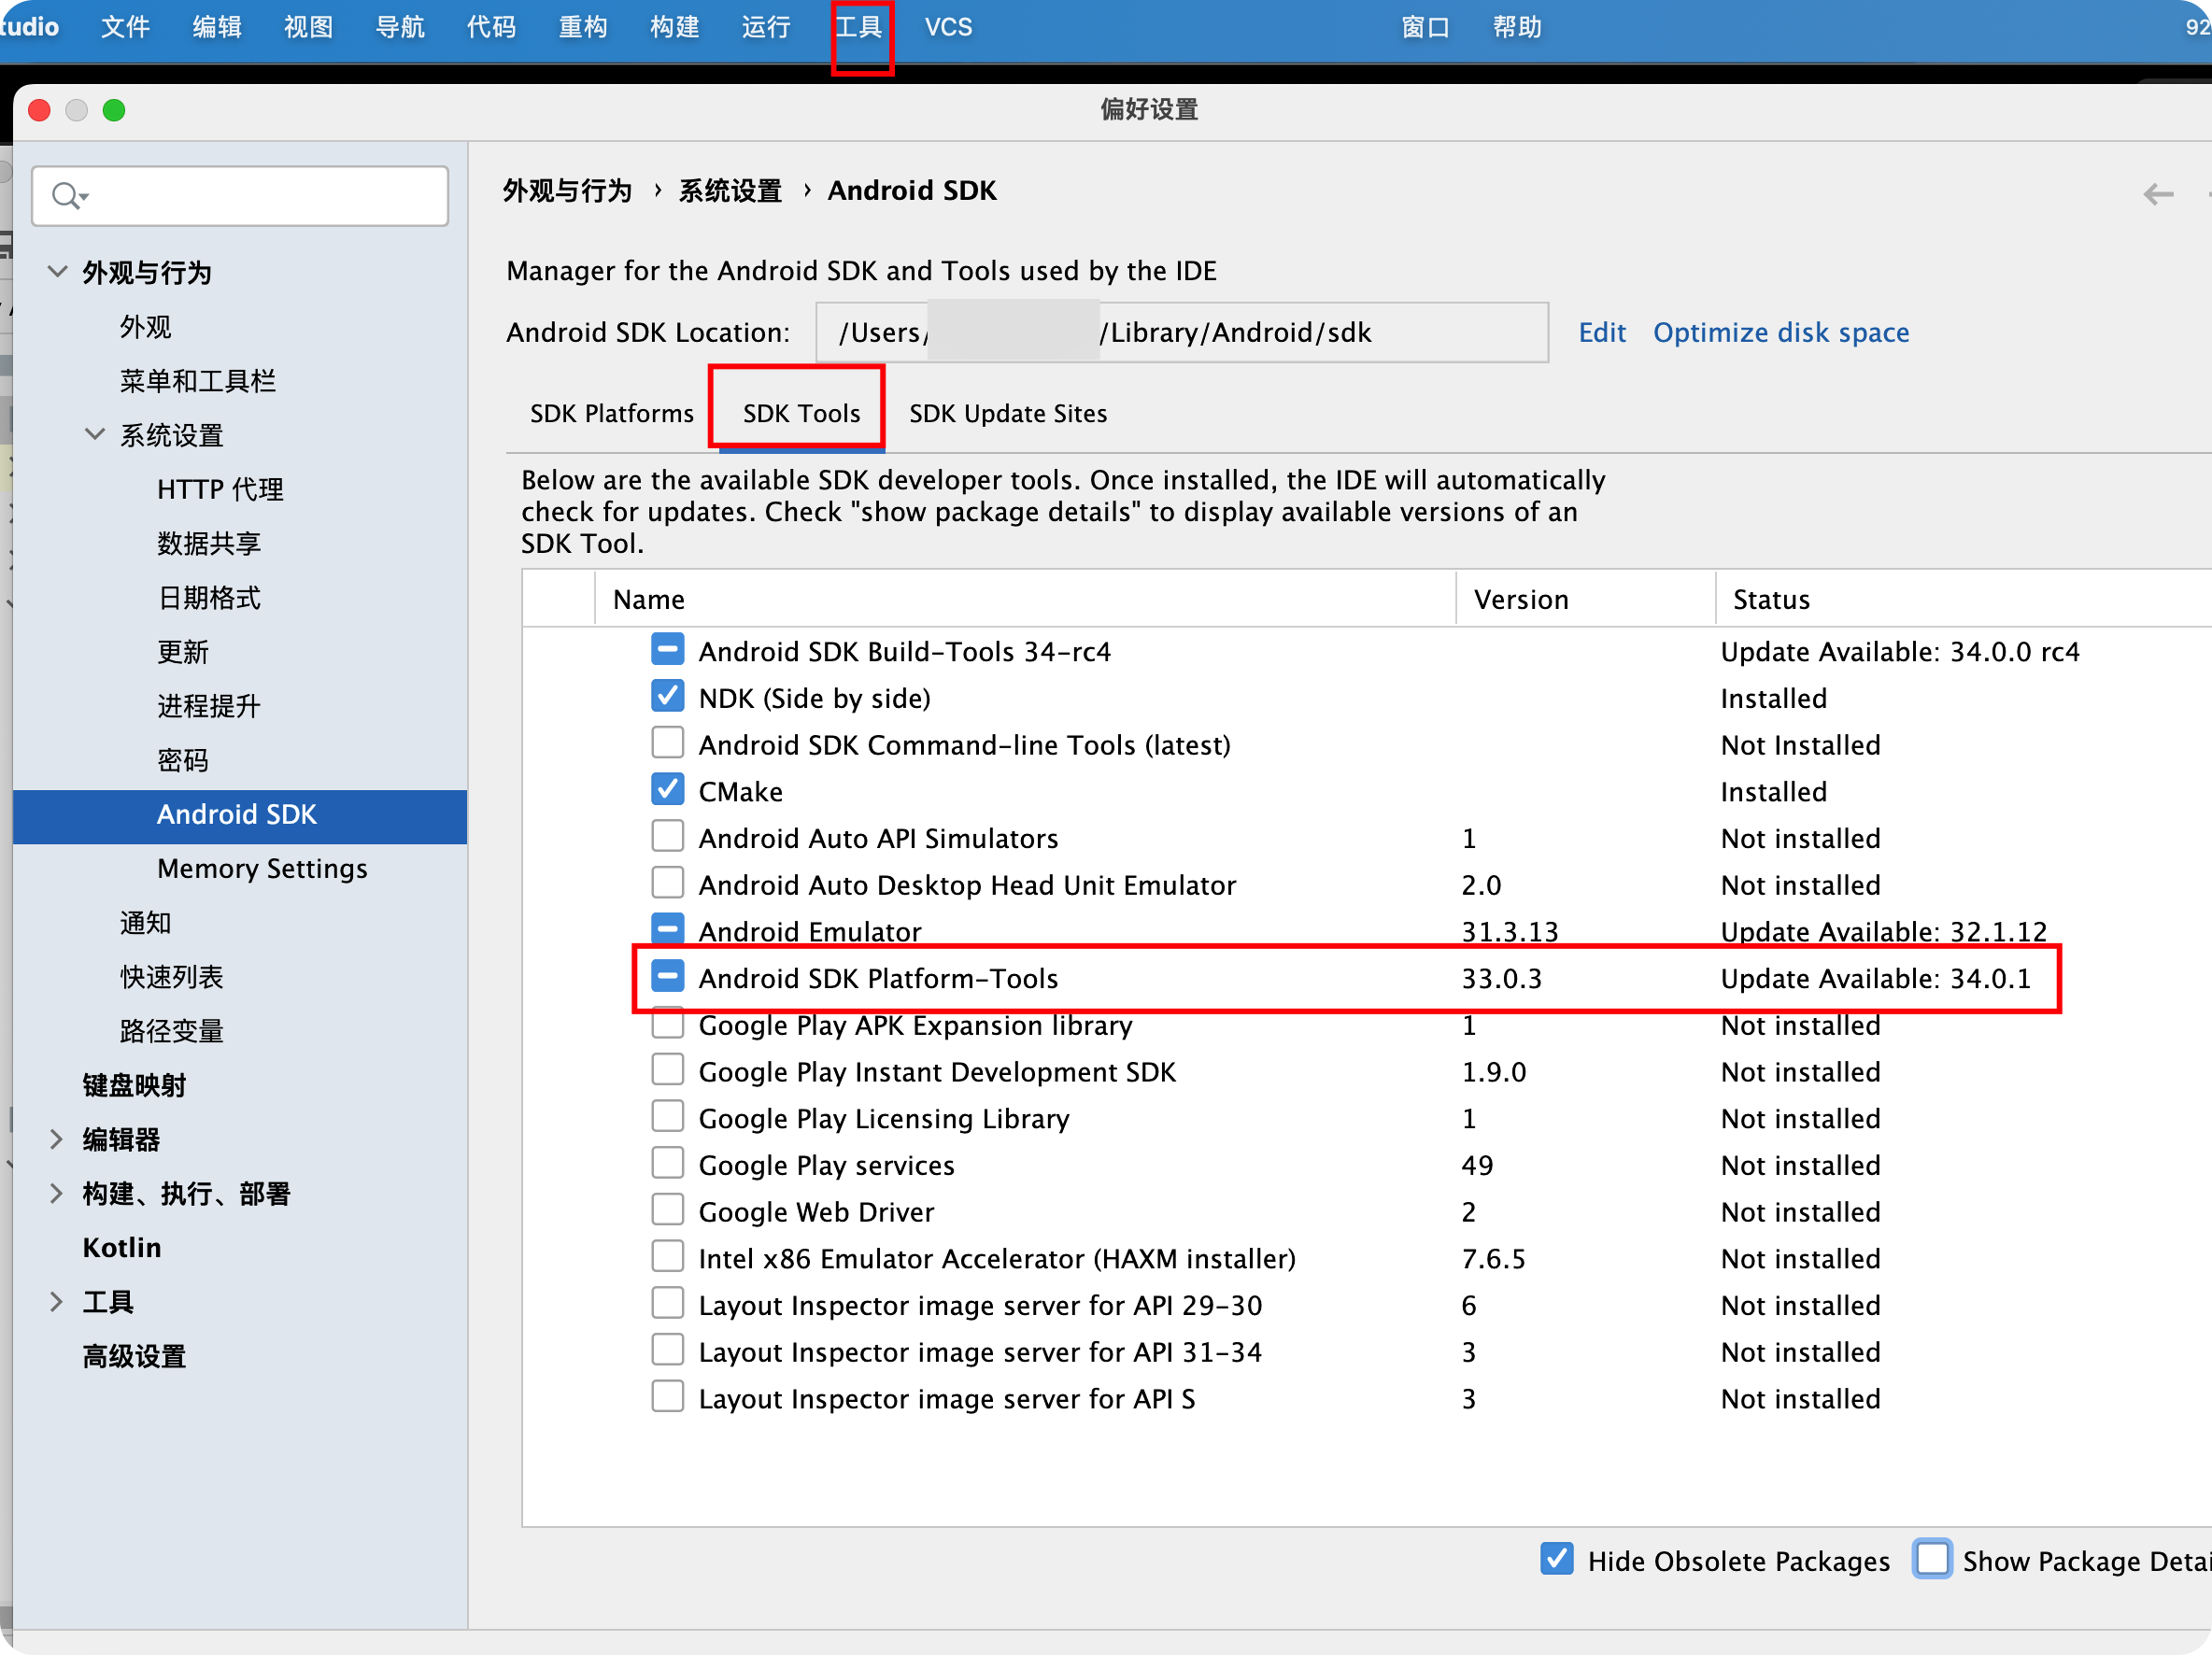Toggle Android SDK Platform-Tools checkbox
Image resolution: width=2212 pixels, height=1655 pixels.
[667, 977]
